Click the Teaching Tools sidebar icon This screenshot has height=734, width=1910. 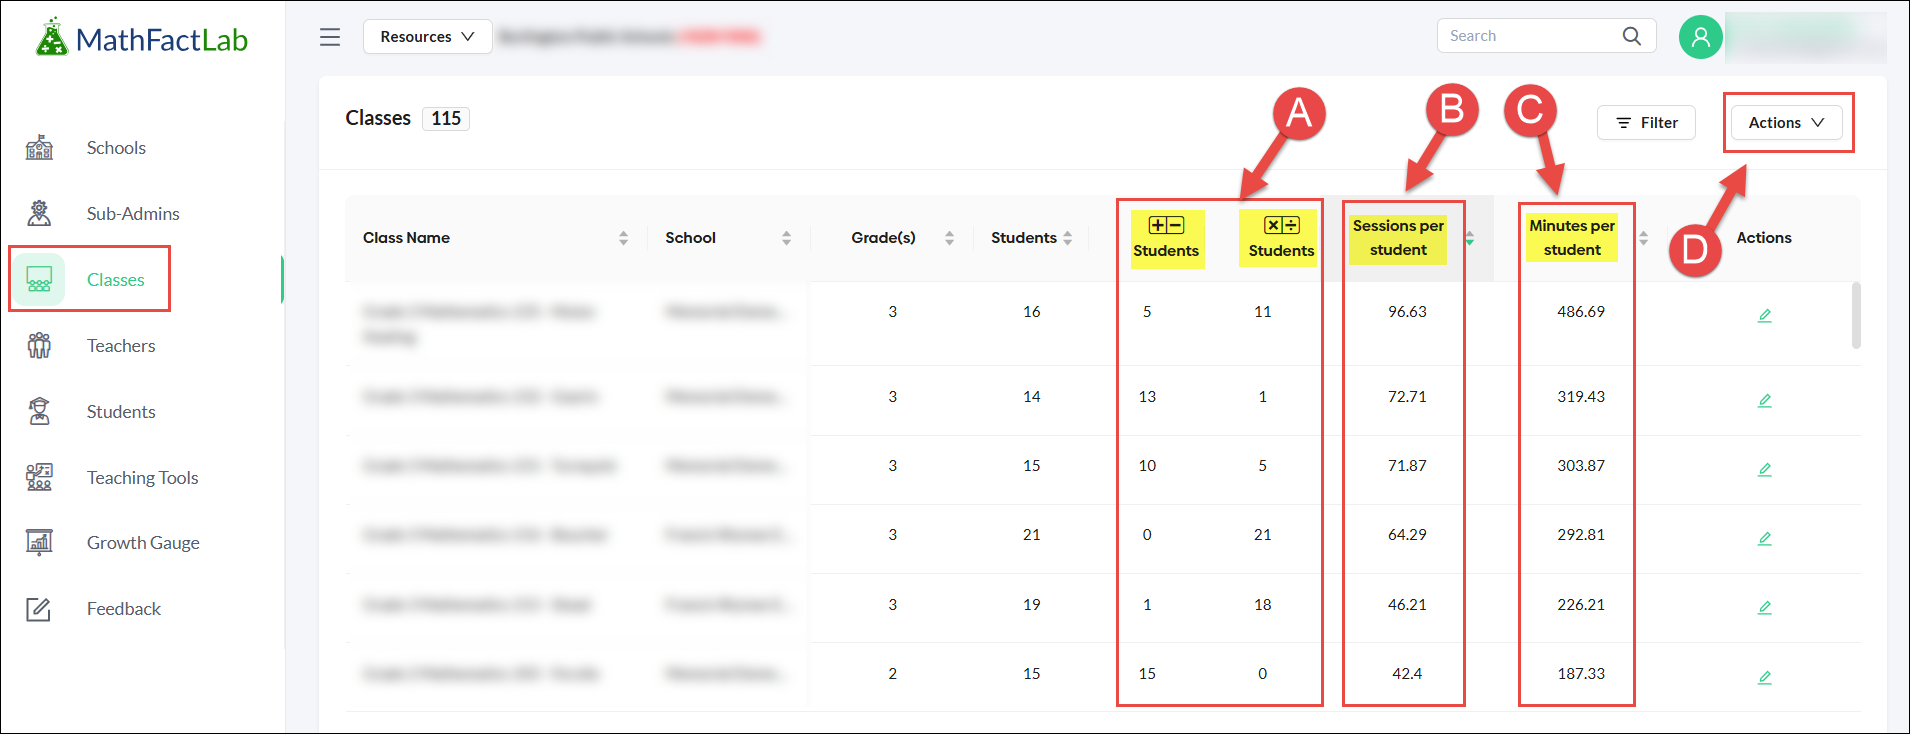(39, 477)
